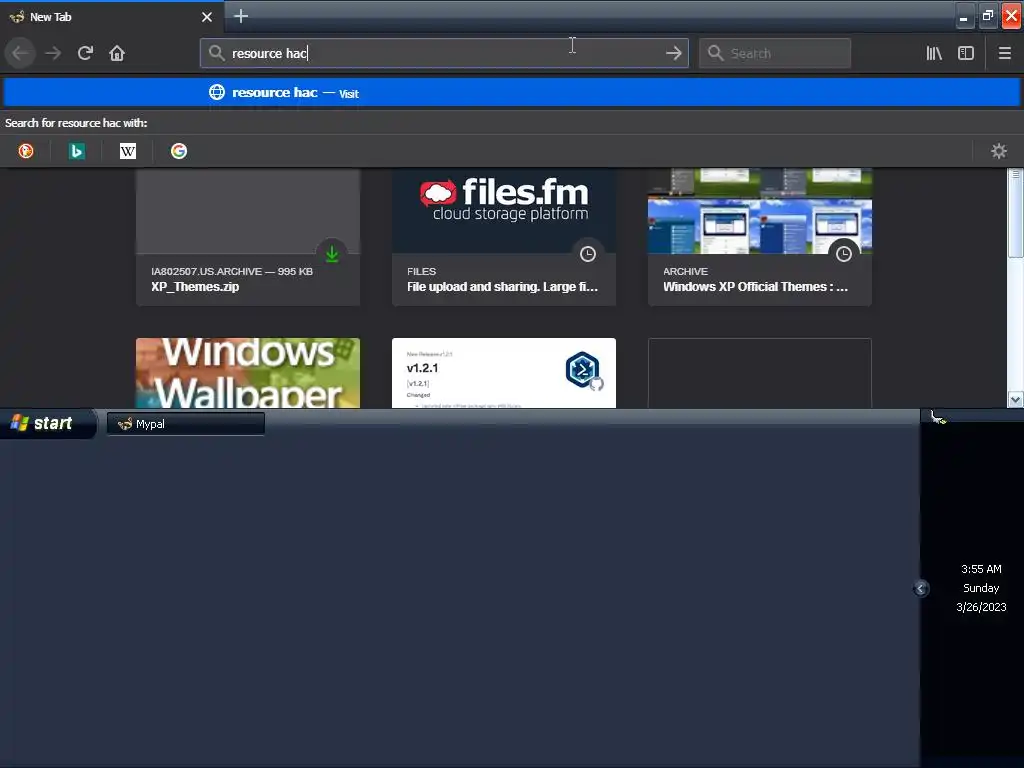This screenshot has width=1024, height=768.
Task: Click the magnifier icon in the address bar
Action: click(217, 53)
